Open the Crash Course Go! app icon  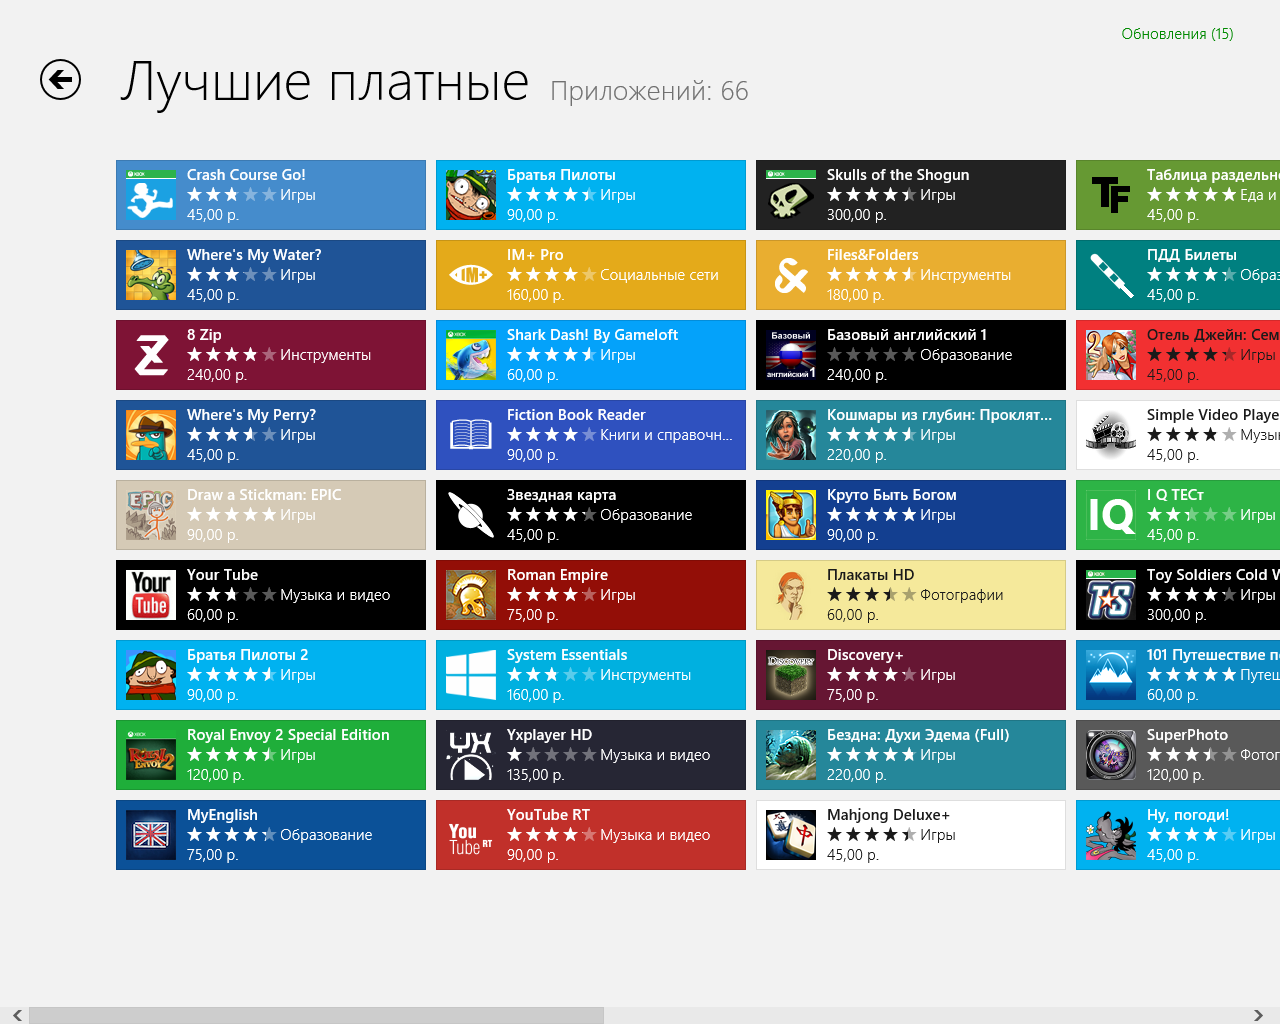151,195
